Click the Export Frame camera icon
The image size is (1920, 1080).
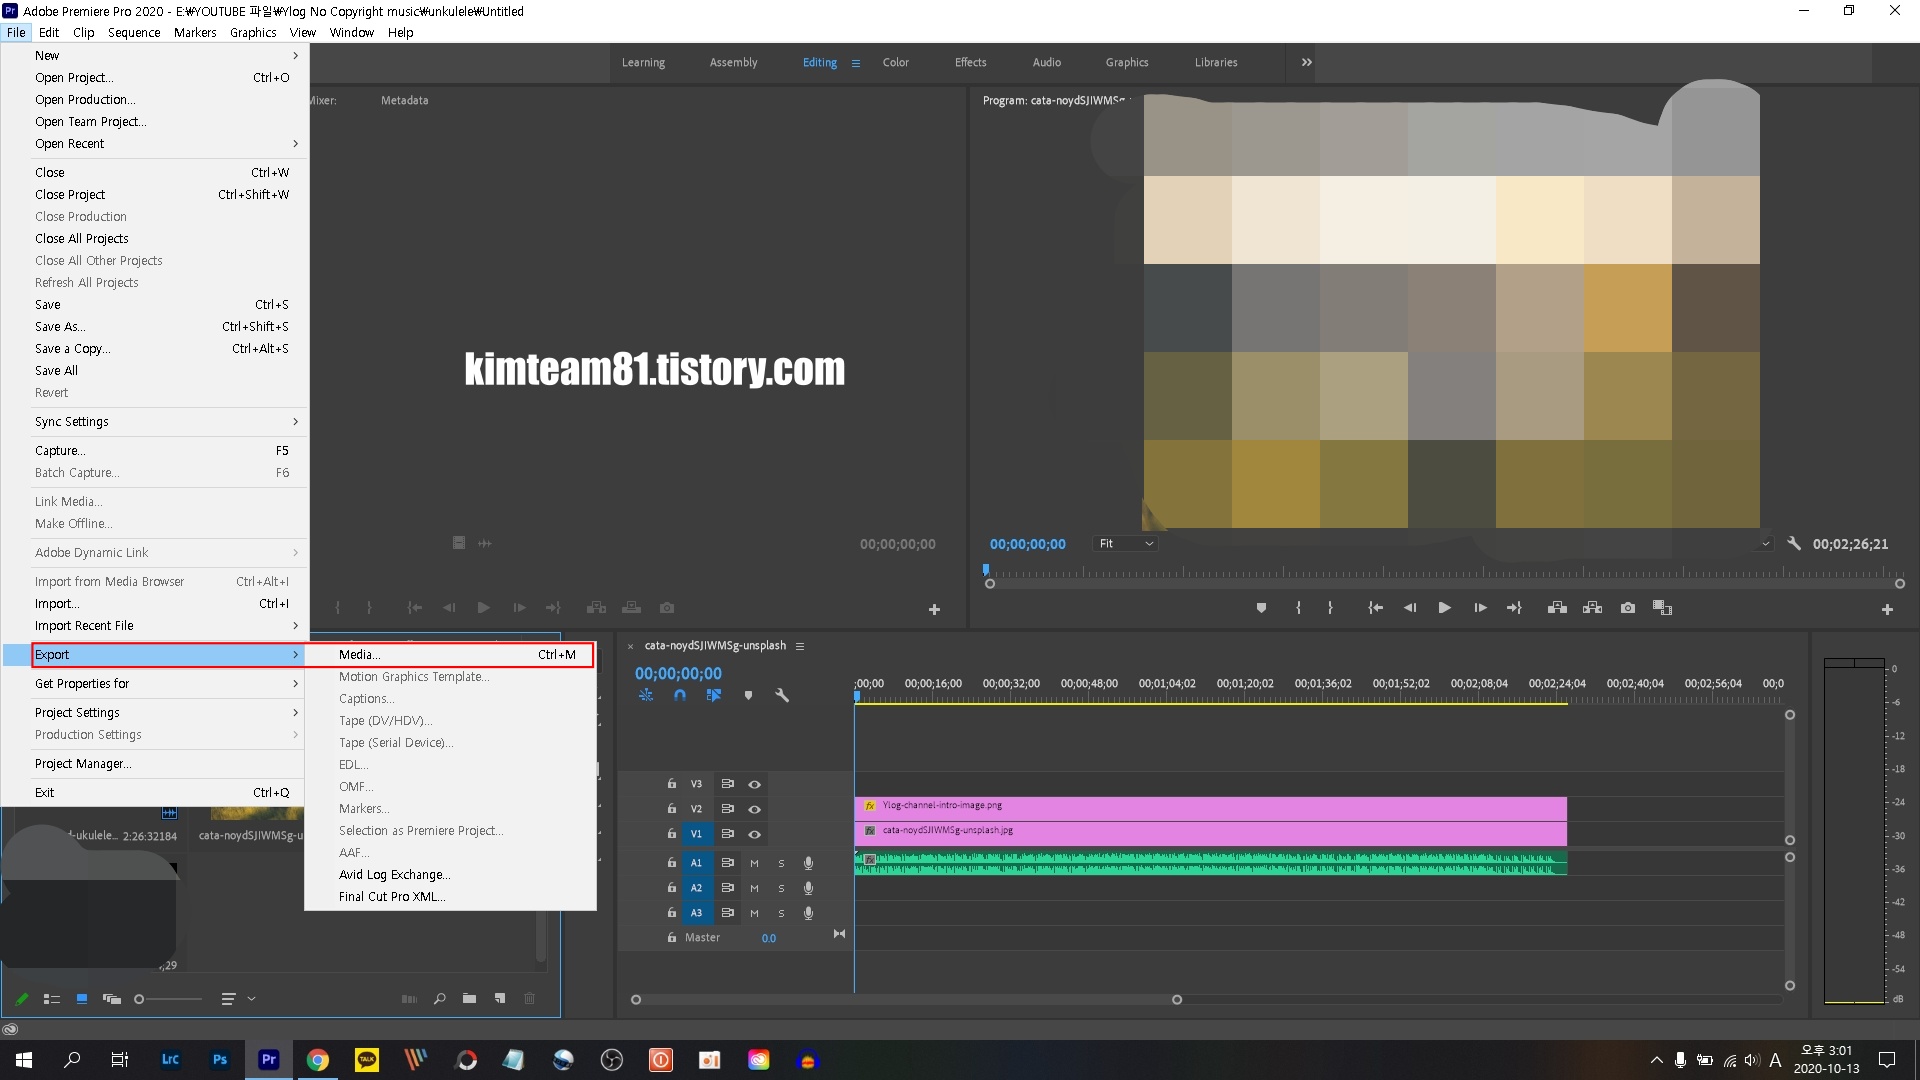pyautogui.click(x=1628, y=608)
